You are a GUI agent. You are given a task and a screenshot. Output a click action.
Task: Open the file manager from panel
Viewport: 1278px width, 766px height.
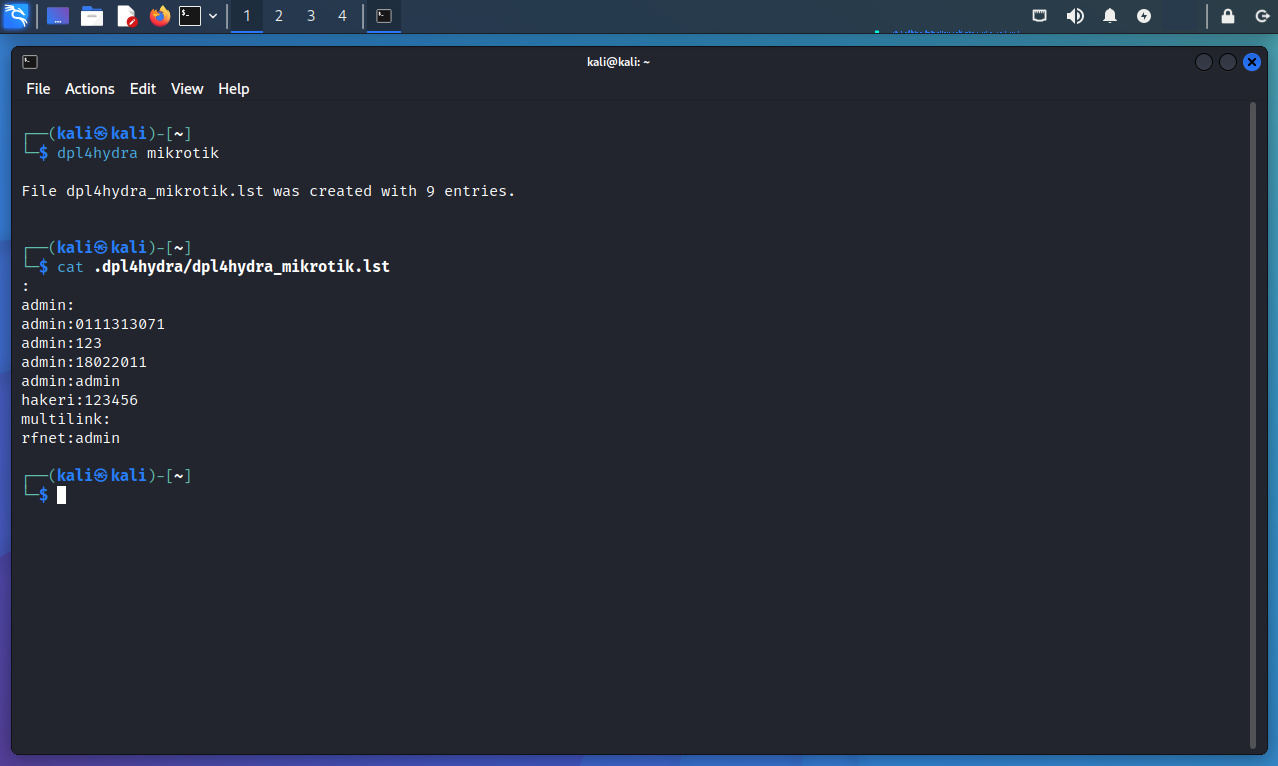point(92,16)
